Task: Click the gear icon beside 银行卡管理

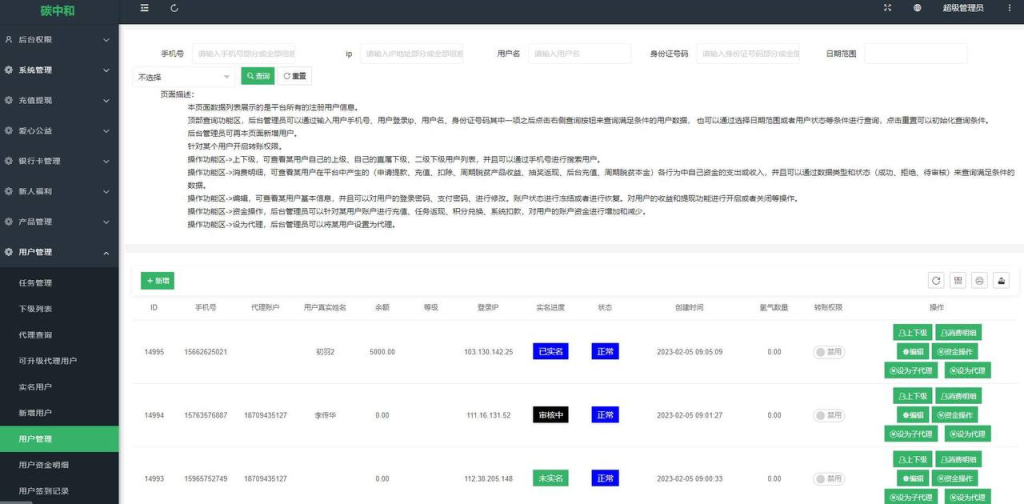Action: tap(8, 161)
